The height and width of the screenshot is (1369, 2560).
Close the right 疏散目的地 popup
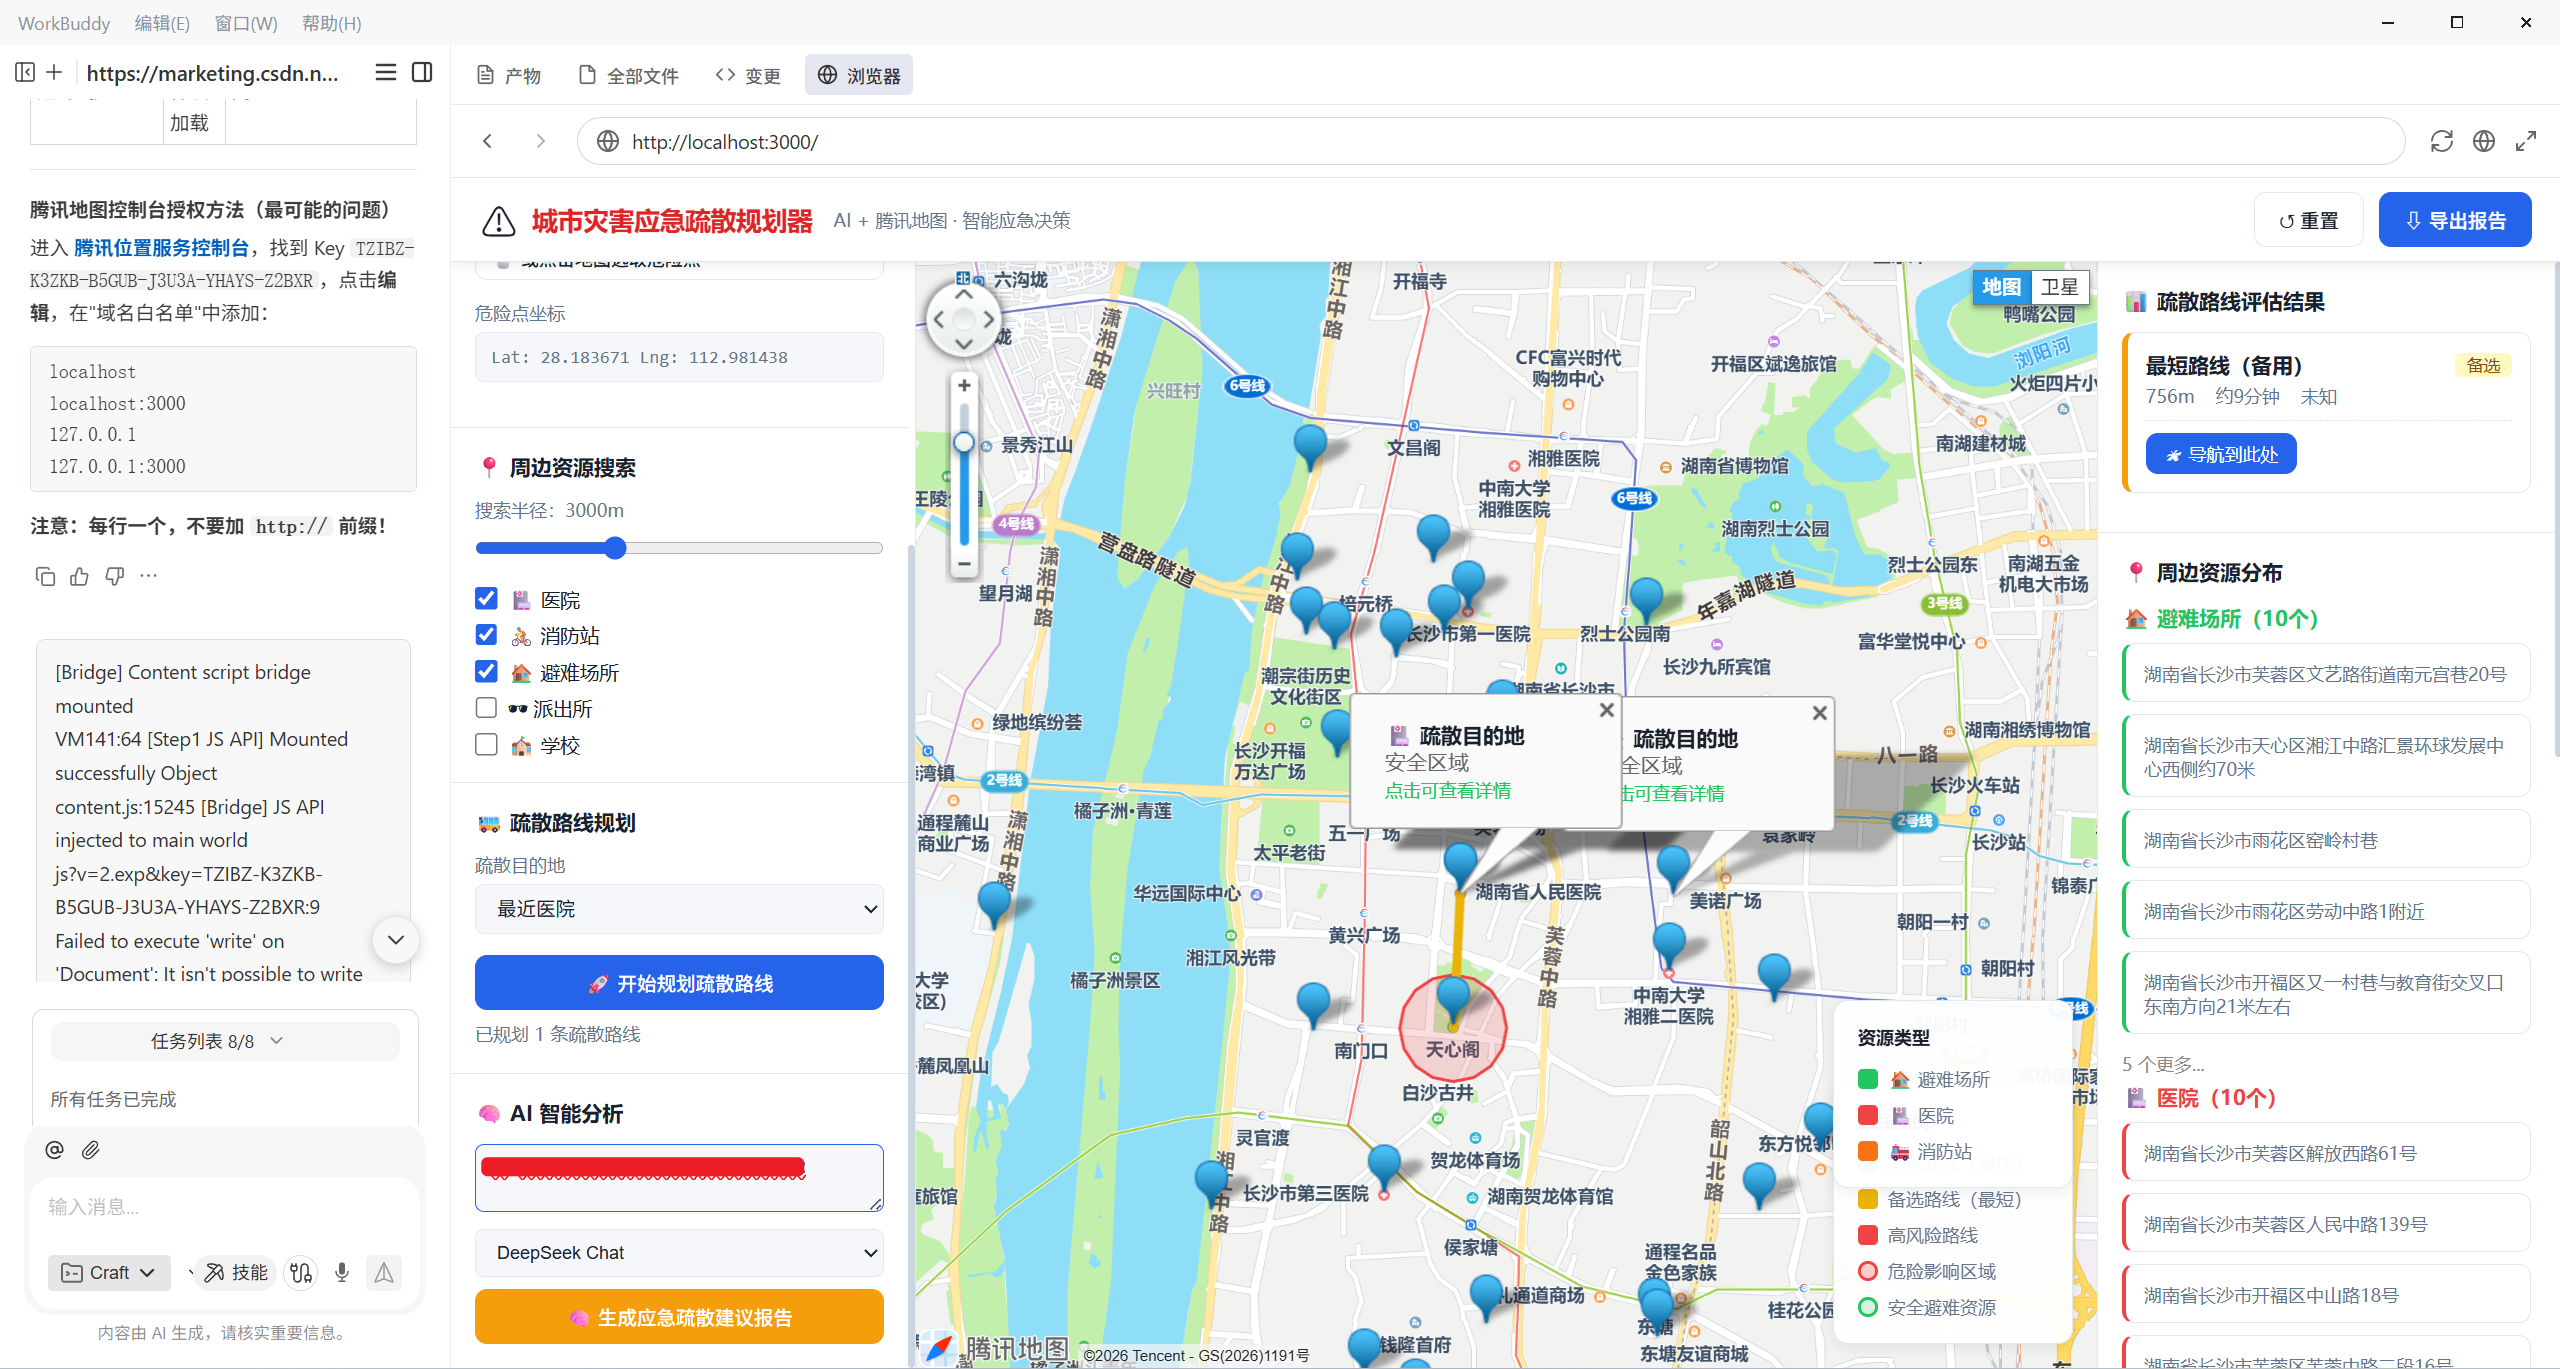tap(1820, 713)
